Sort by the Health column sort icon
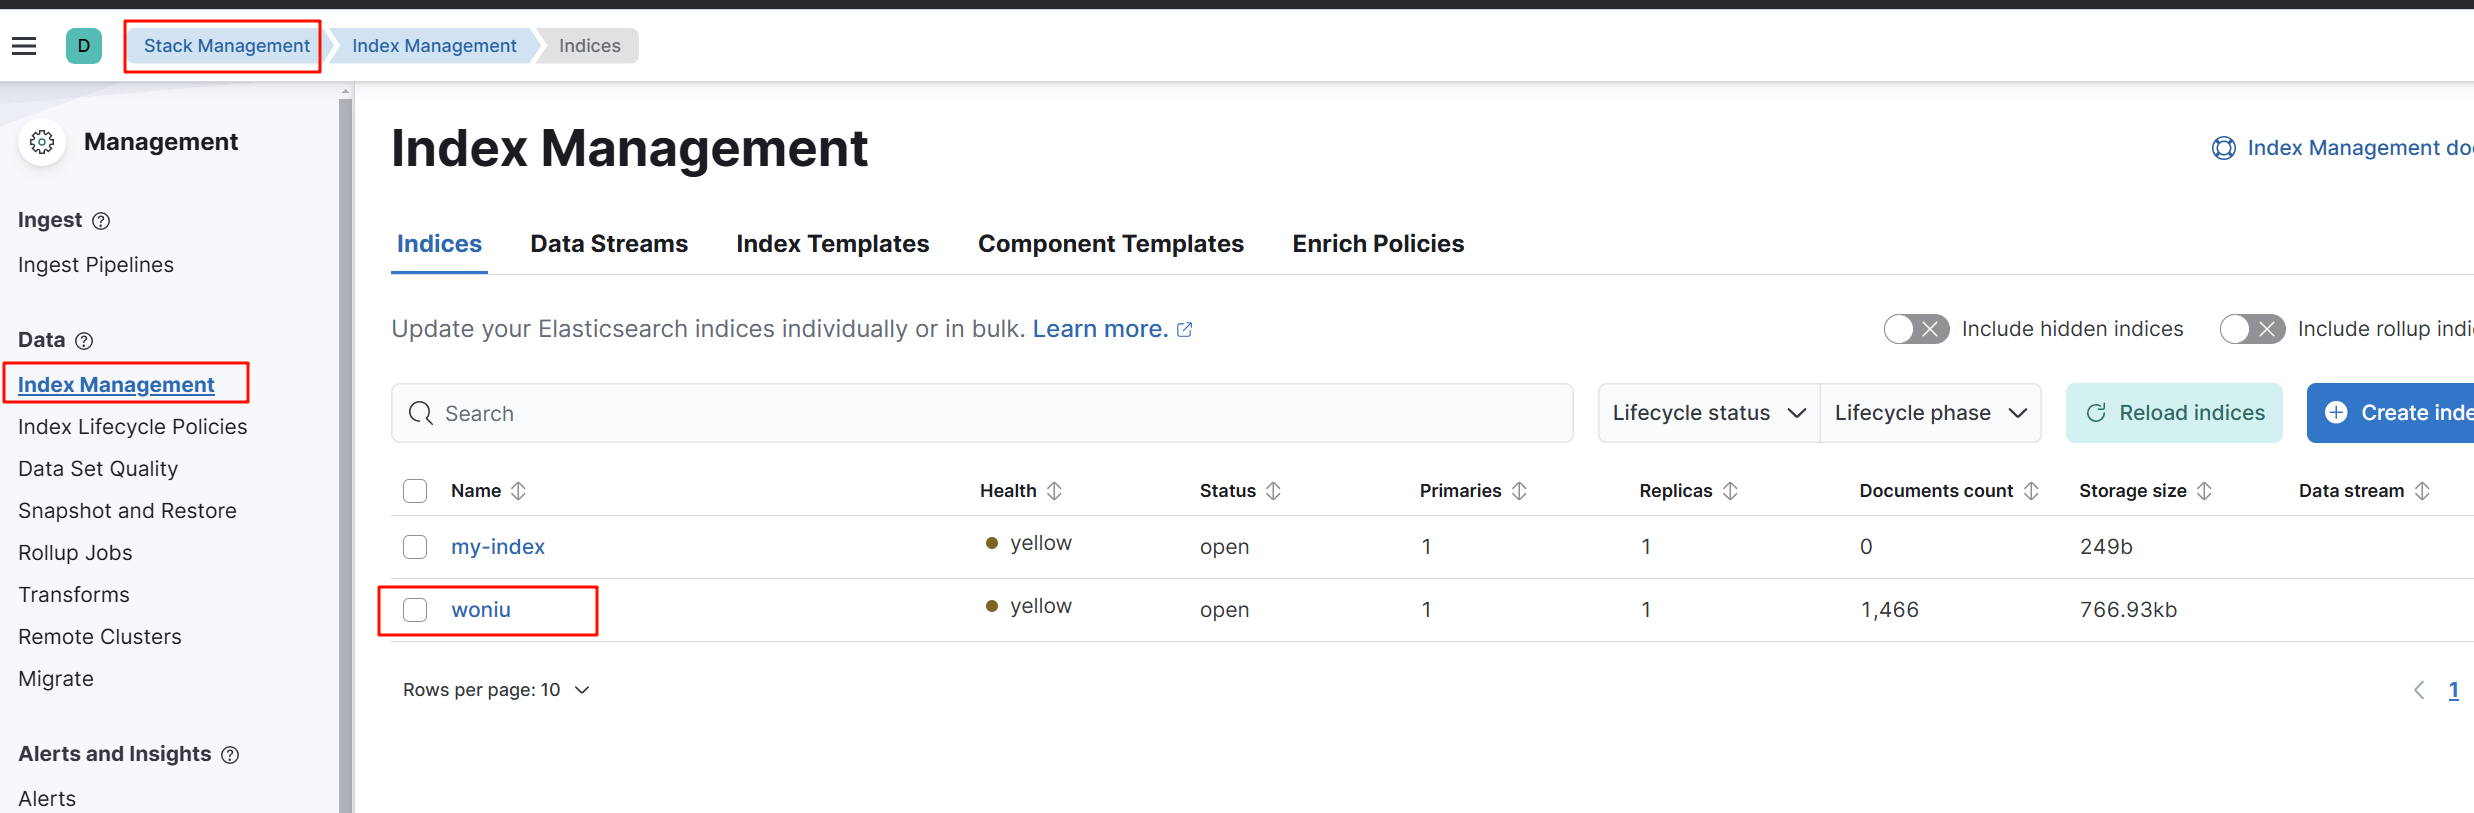 [1054, 491]
